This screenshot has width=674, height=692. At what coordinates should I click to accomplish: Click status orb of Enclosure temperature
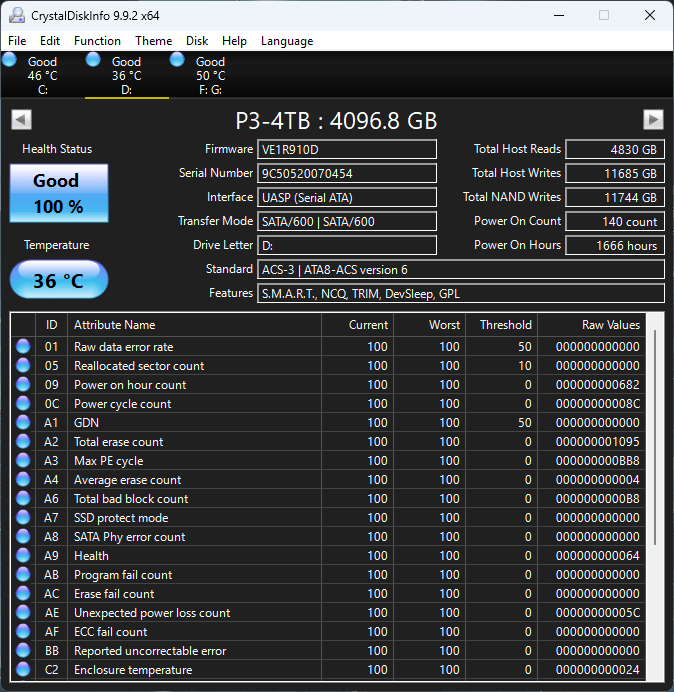coord(23,669)
